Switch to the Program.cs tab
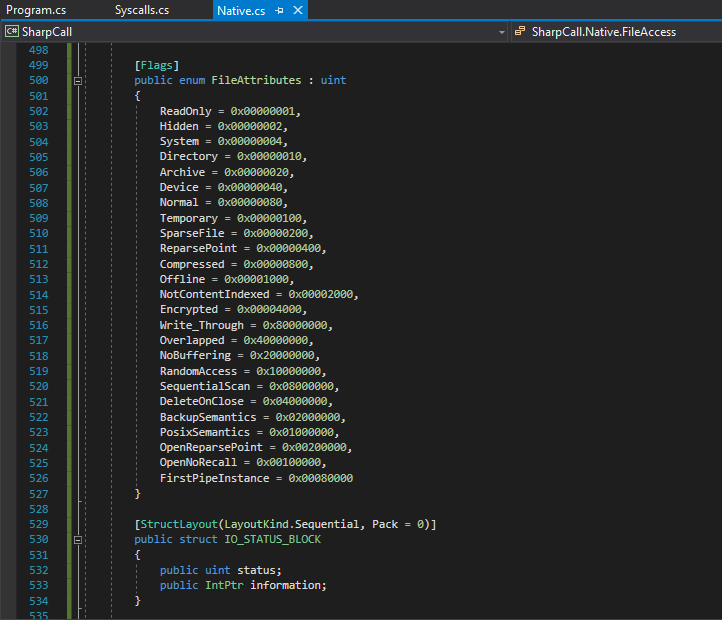Image resolution: width=722 pixels, height=620 pixels. [x=36, y=10]
